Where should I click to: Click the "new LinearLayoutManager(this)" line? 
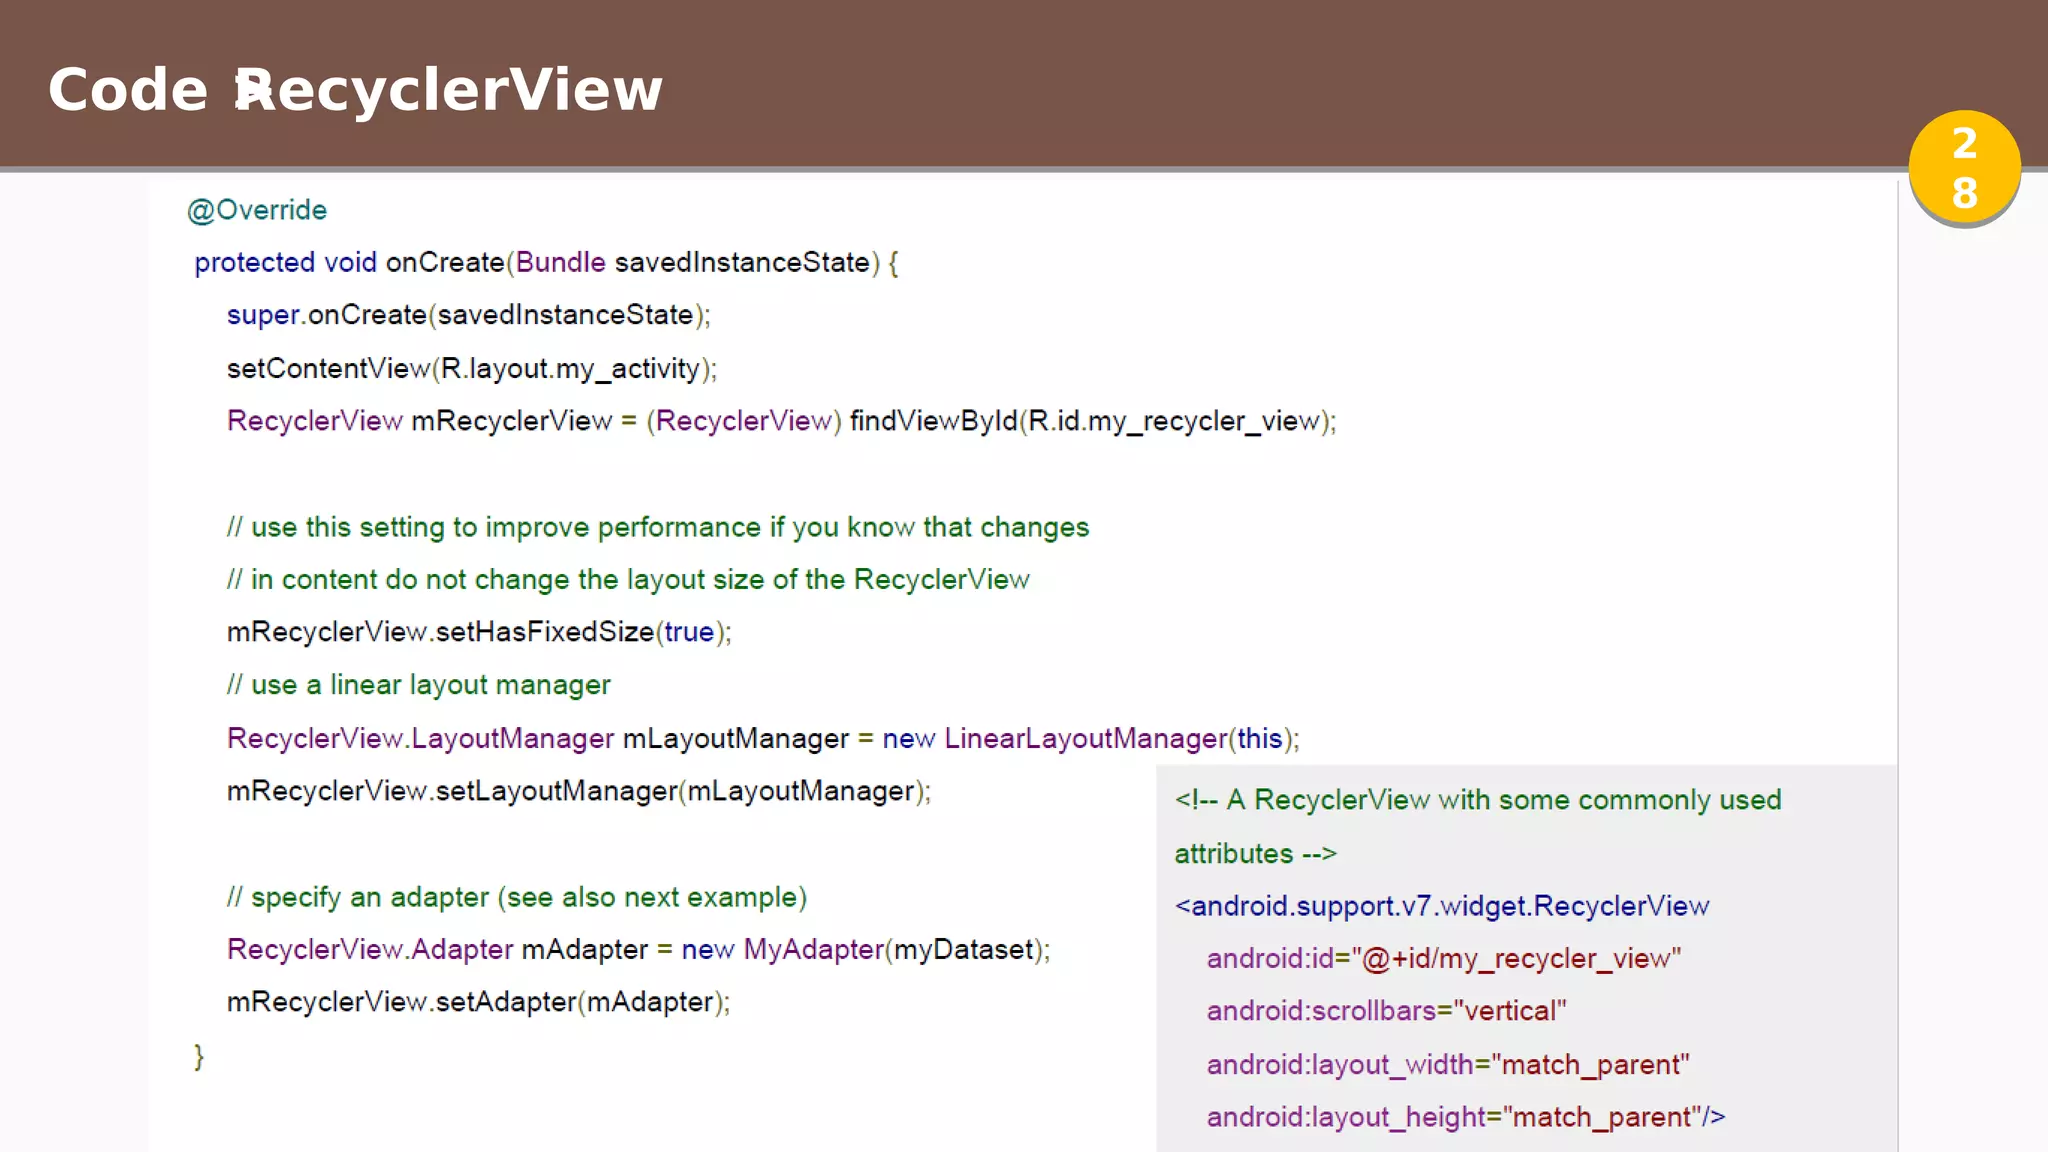point(763,738)
